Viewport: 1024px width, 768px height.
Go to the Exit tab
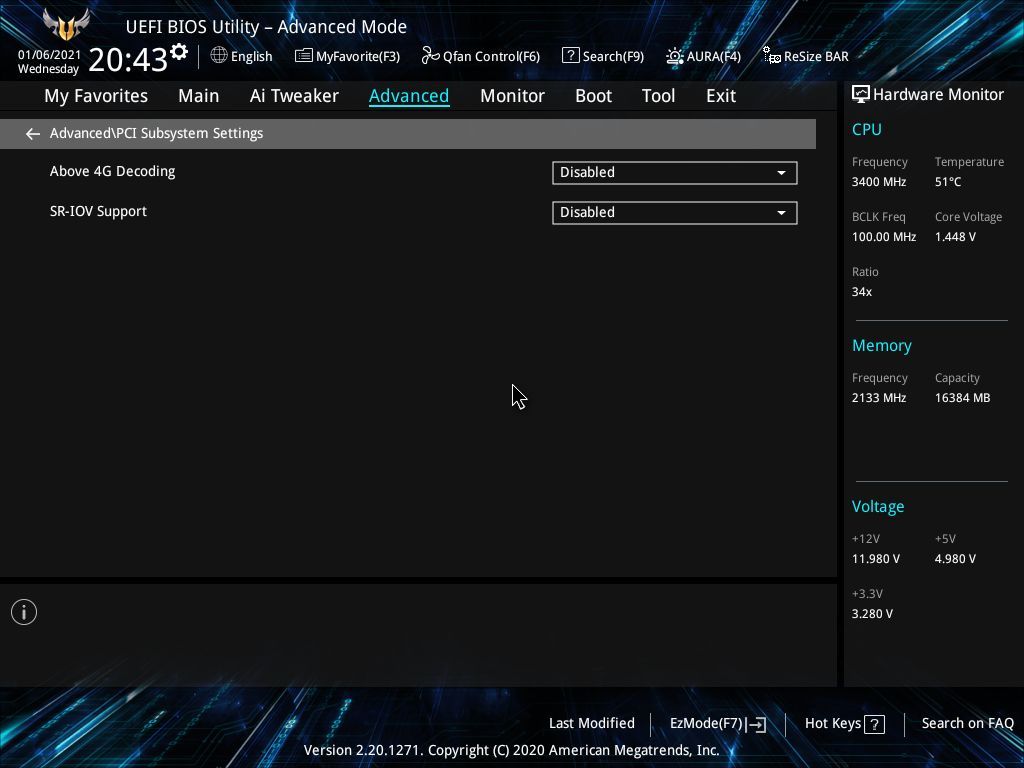[721, 96]
